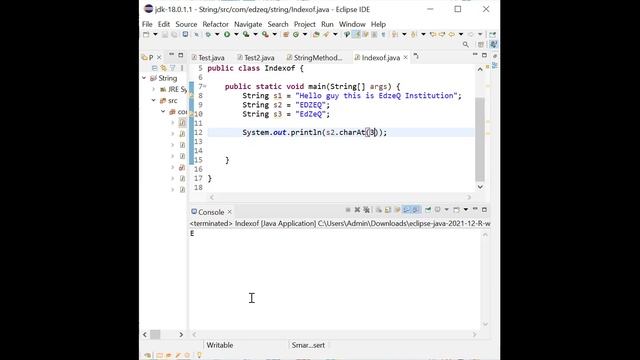The height and width of the screenshot is (360, 640).
Task: Open the Coverage dropdown arrow
Action: click(x=256, y=35)
